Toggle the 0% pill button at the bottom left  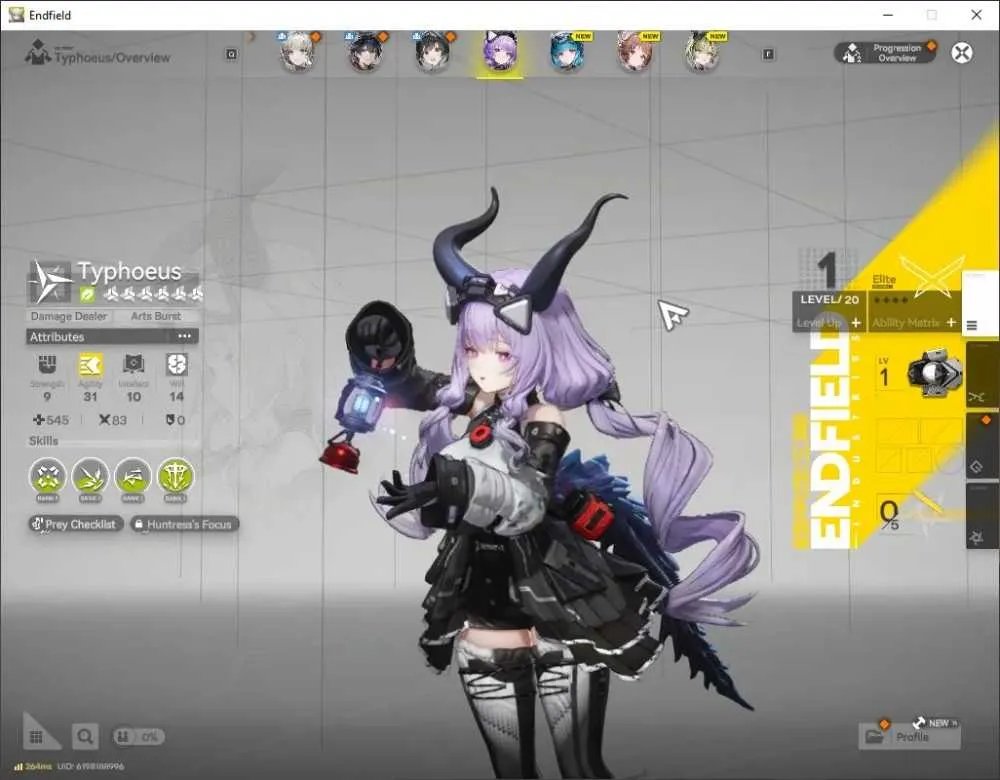tap(138, 737)
